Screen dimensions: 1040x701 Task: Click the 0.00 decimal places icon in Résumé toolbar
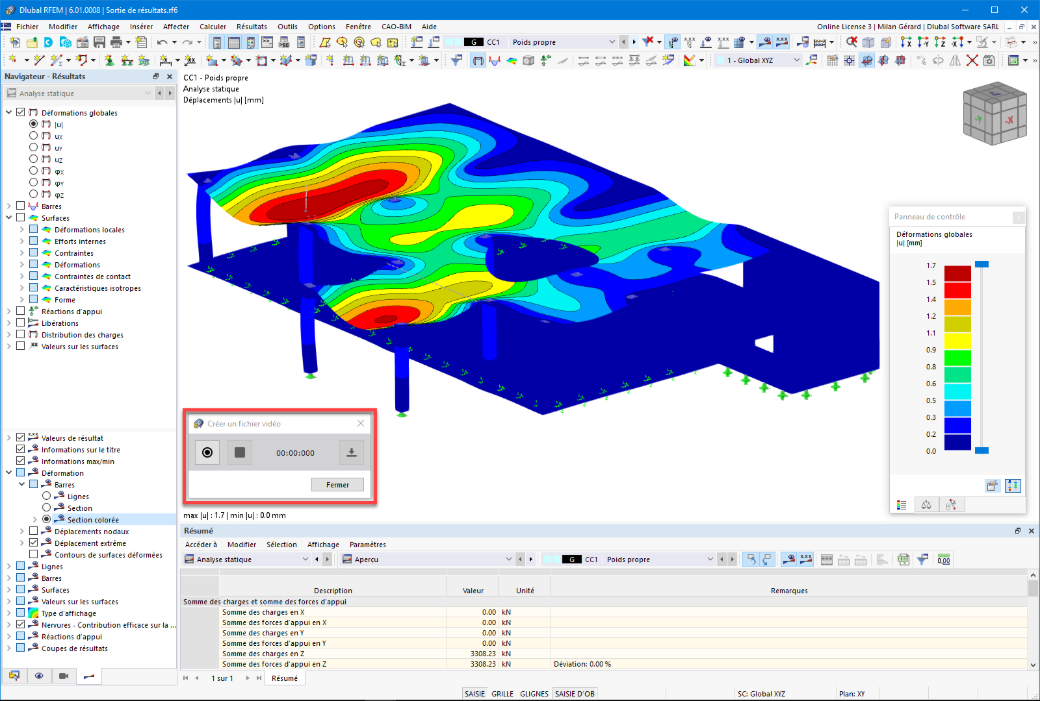(944, 560)
